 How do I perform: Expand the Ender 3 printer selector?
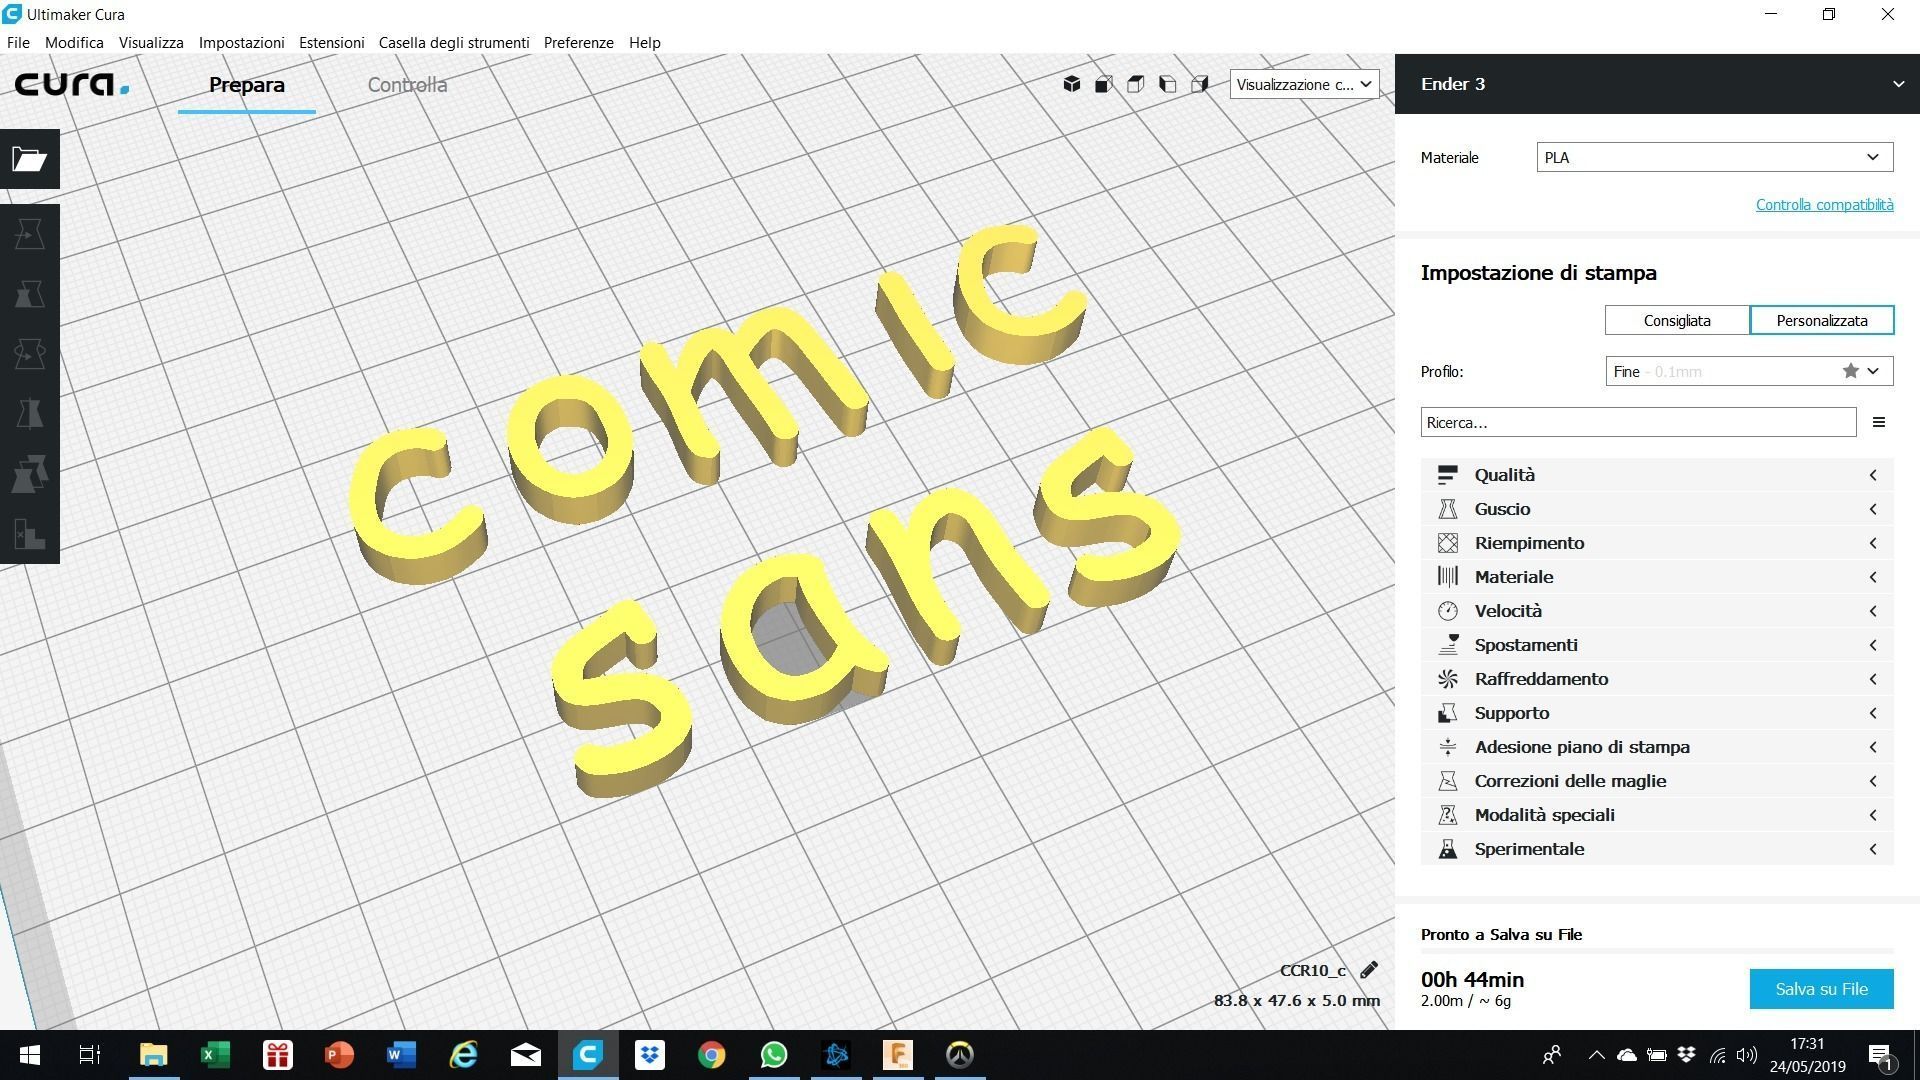coord(1657,84)
